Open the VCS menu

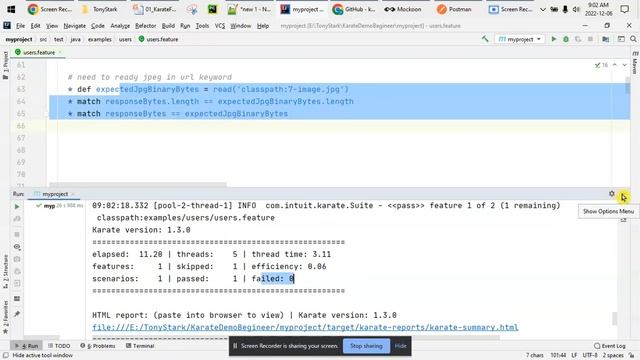tap(220, 26)
